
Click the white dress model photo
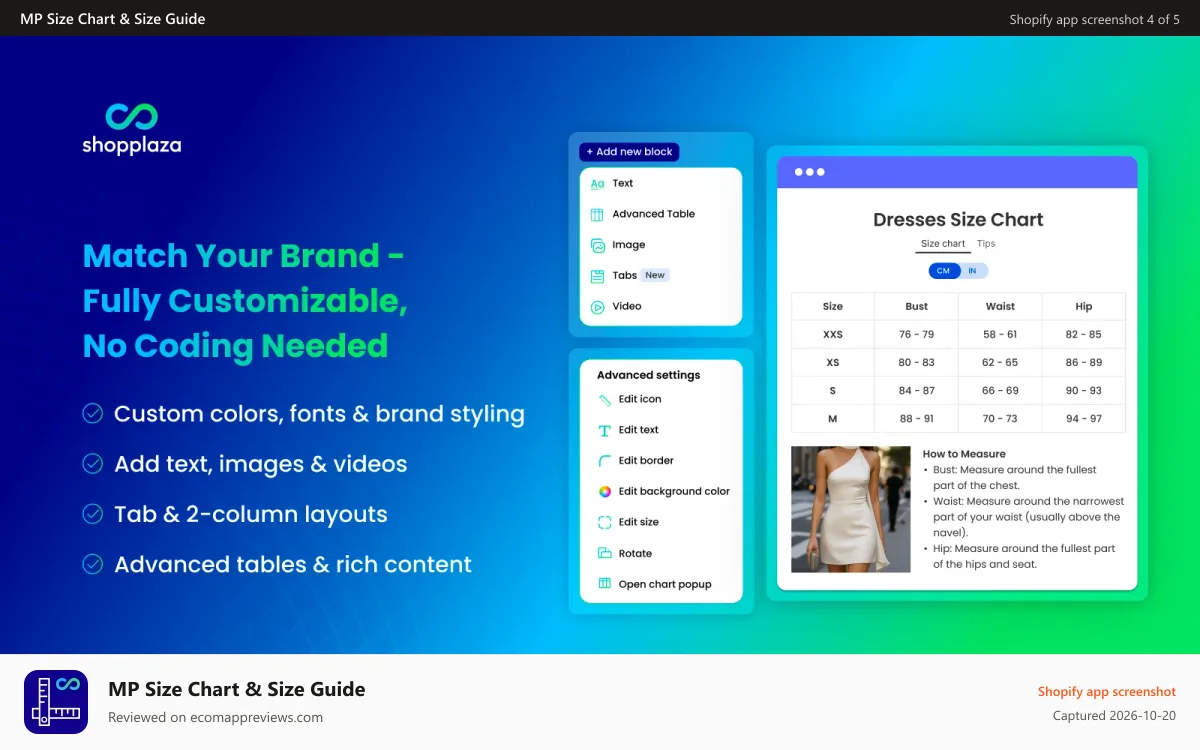click(x=851, y=509)
